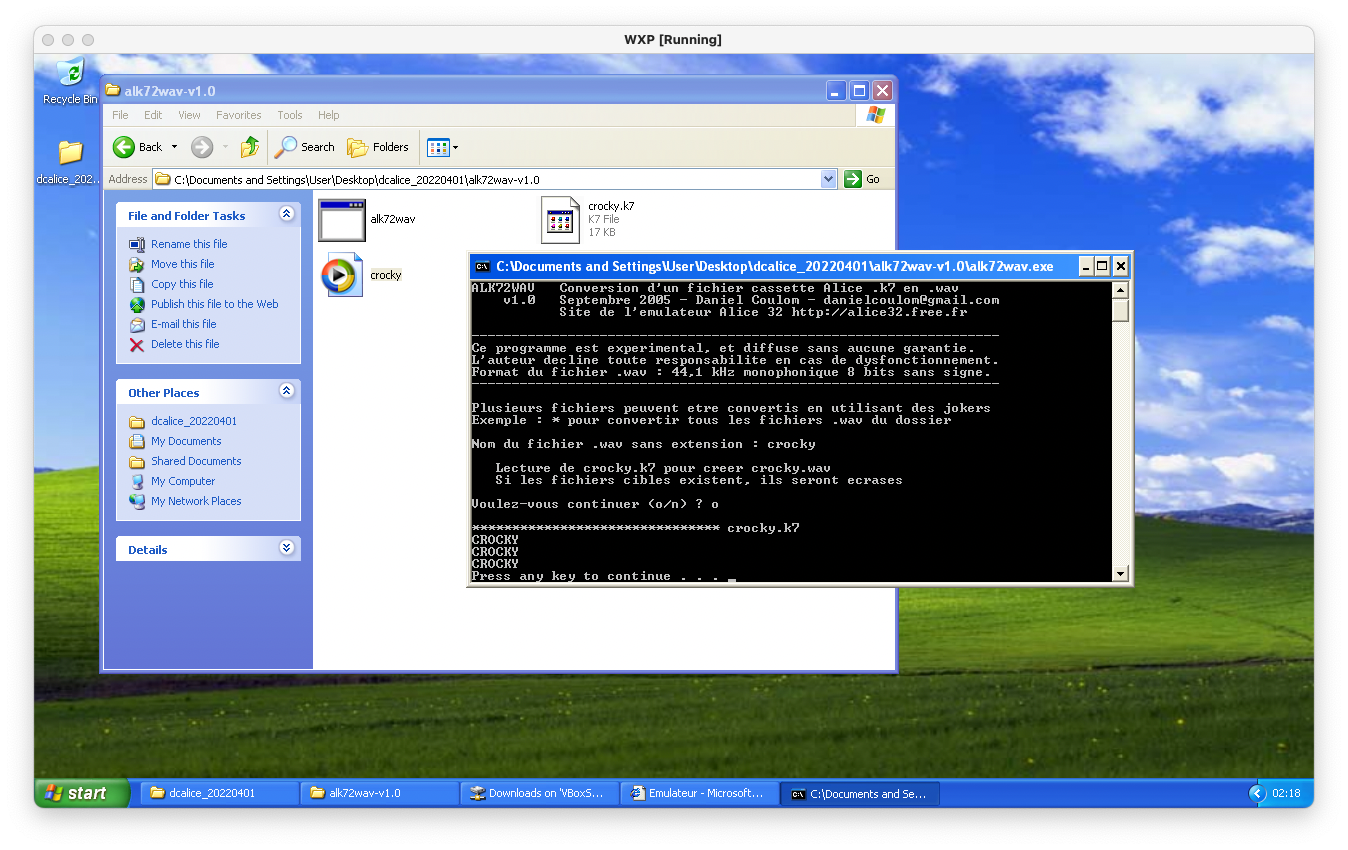This screenshot has width=1348, height=850.
Task: Click the console window system menu icon
Action: click(x=482, y=266)
